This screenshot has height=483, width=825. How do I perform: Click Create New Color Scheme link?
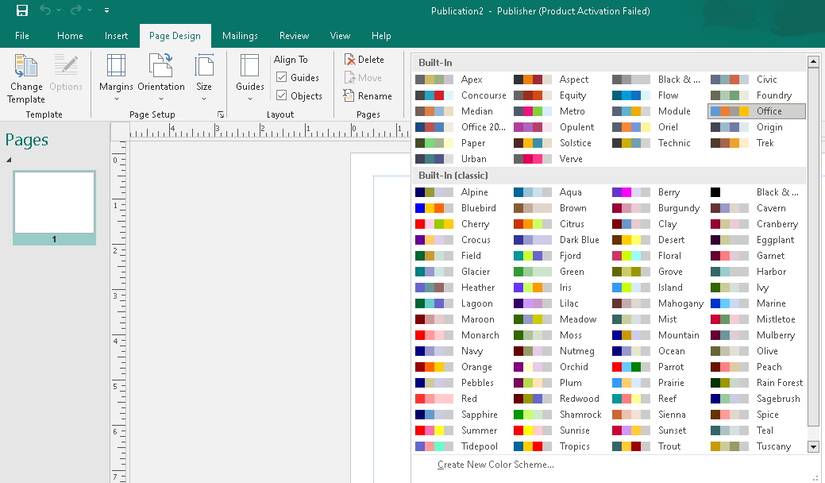[496, 465]
